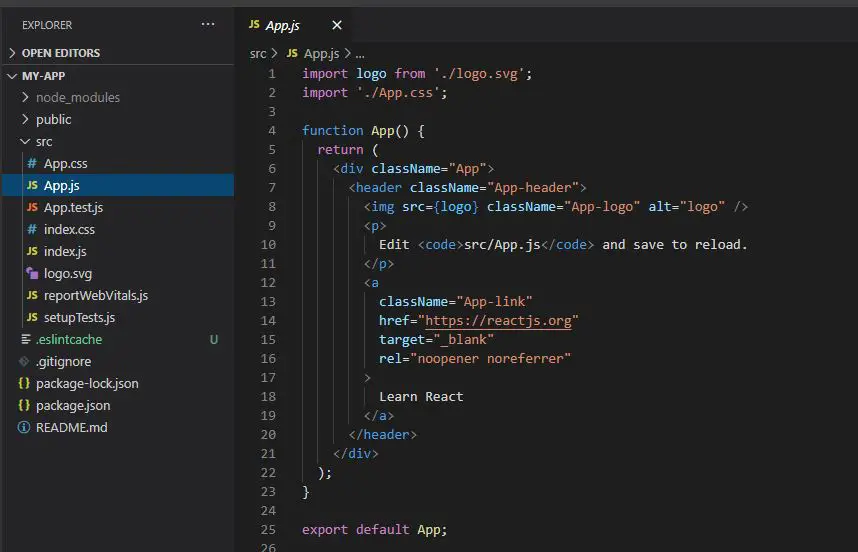
Task: Select the App.js editor tab
Action: click(281, 25)
